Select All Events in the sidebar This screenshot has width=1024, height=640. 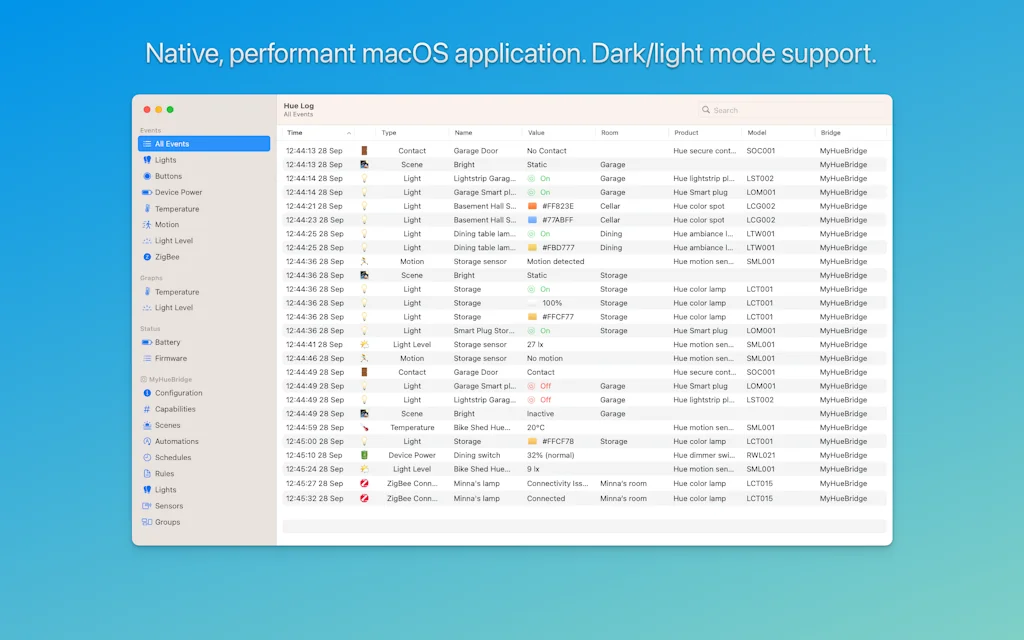point(204,144)
